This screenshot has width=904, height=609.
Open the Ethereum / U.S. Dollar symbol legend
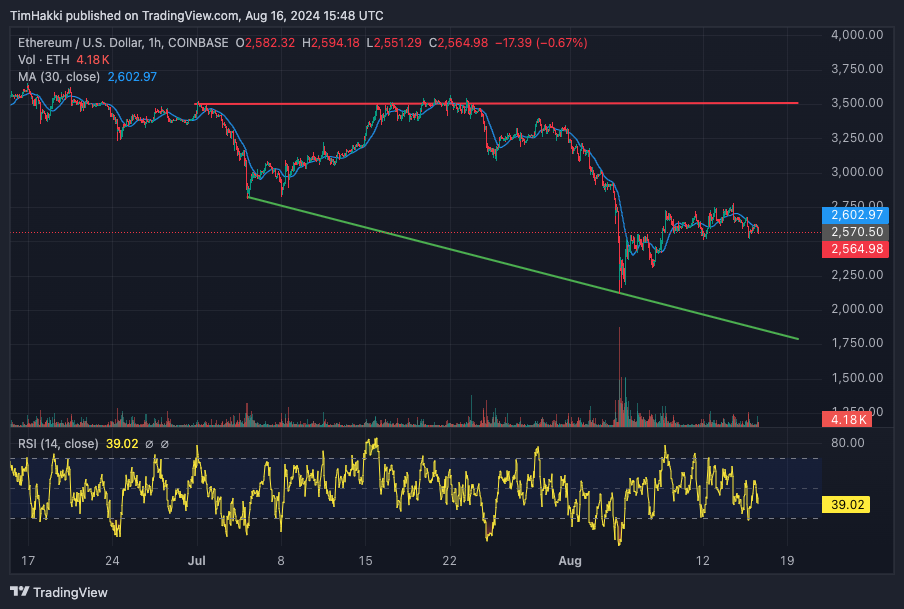tap(75, 43)
